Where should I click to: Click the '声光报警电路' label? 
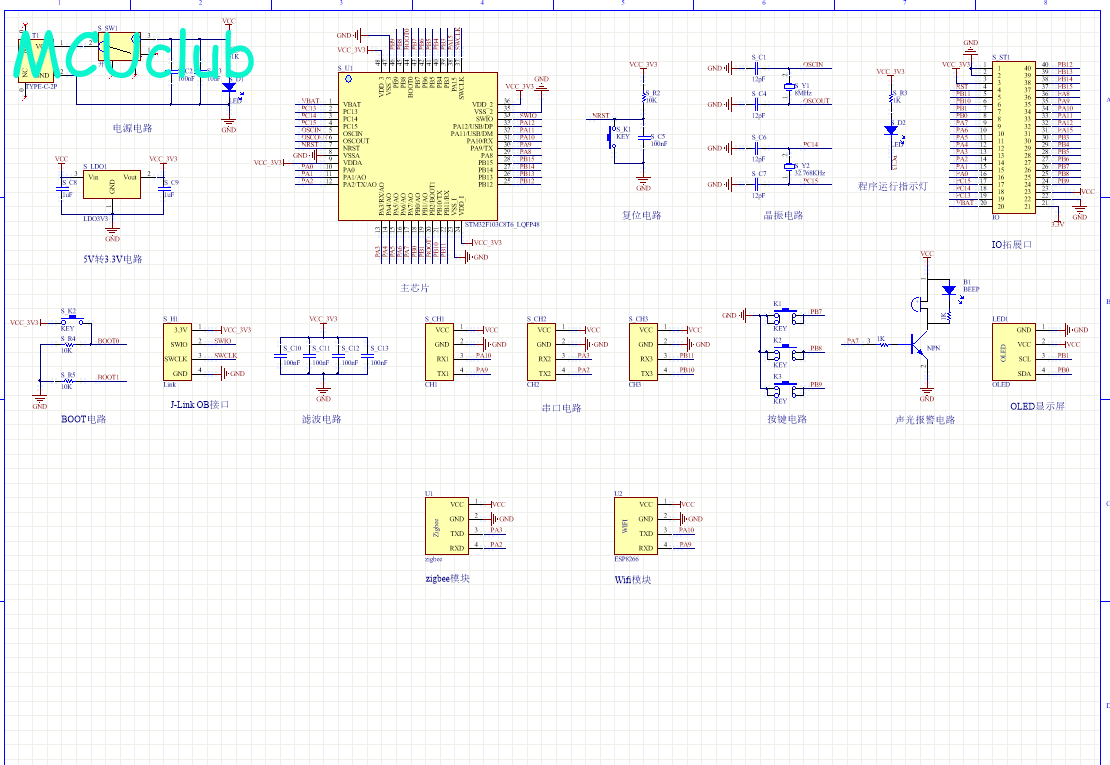925,420
